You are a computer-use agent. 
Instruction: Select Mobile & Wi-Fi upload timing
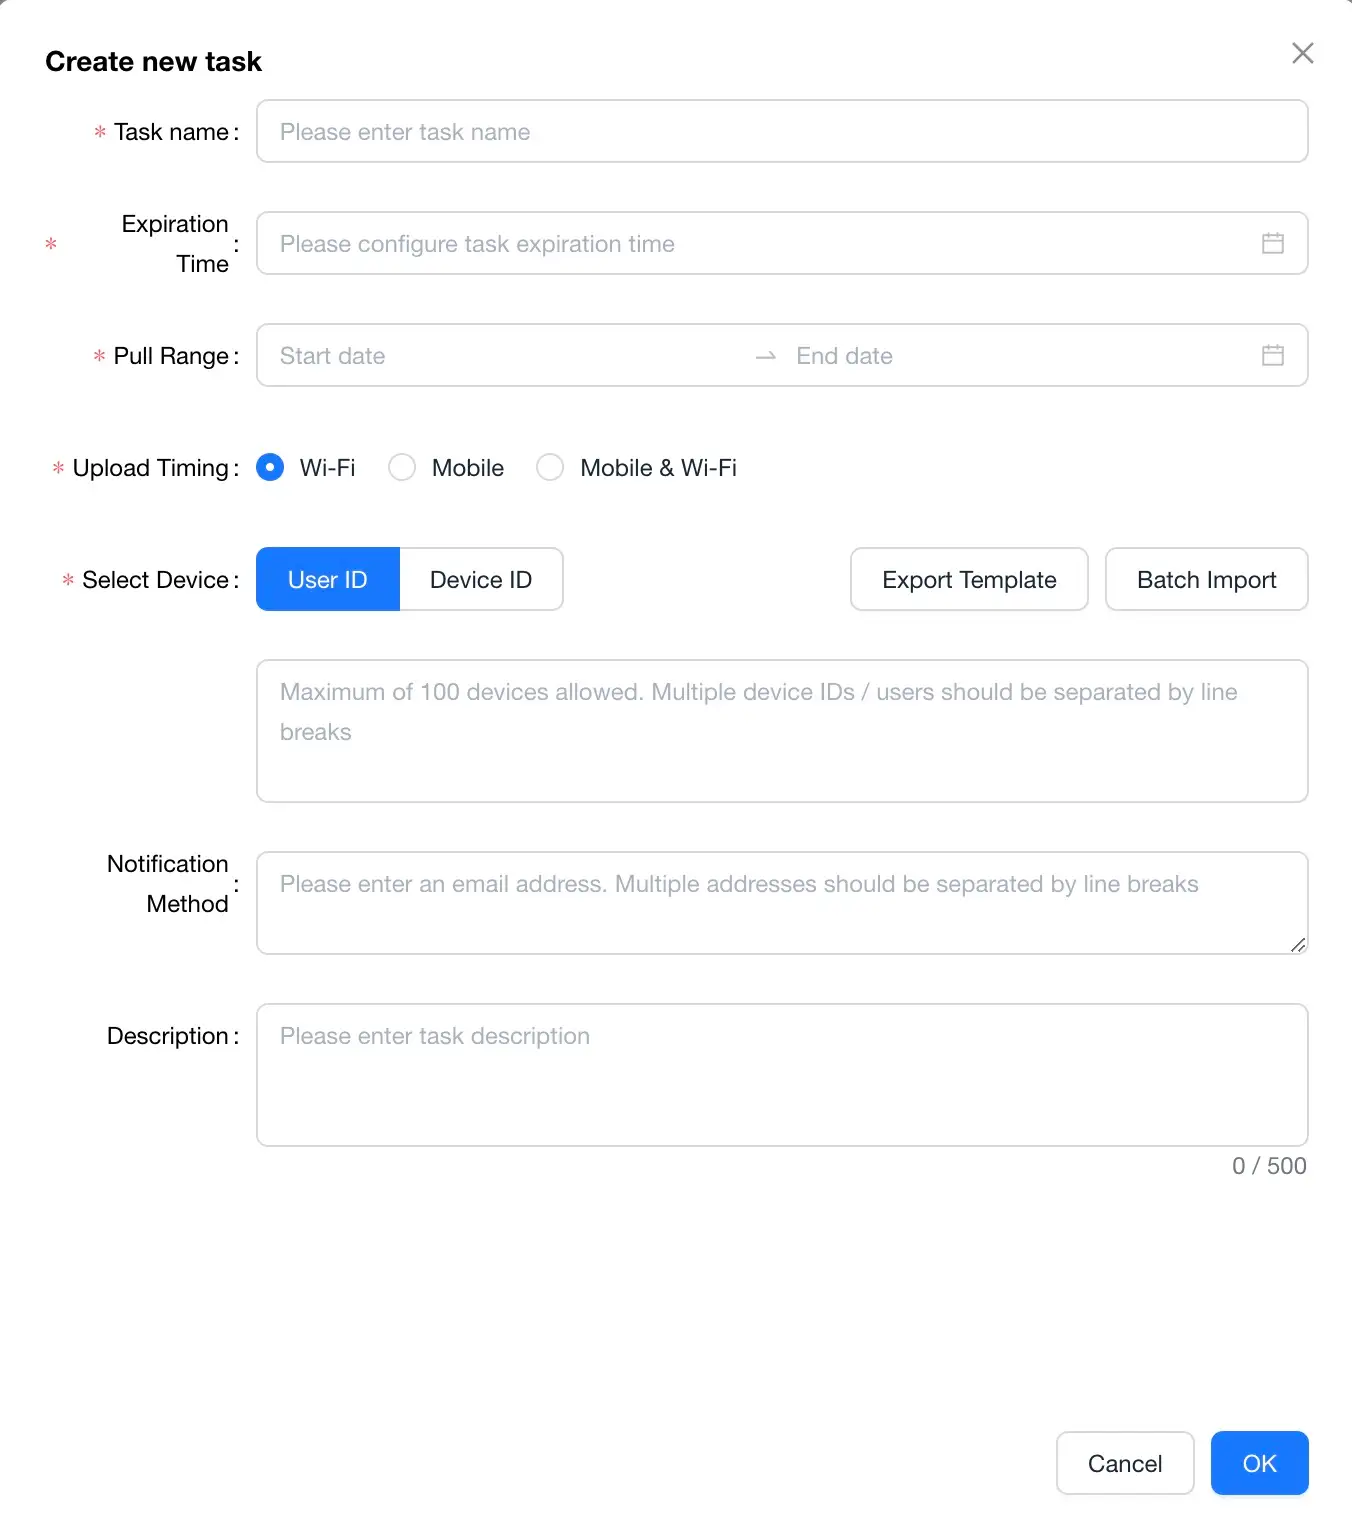point(550,467)
